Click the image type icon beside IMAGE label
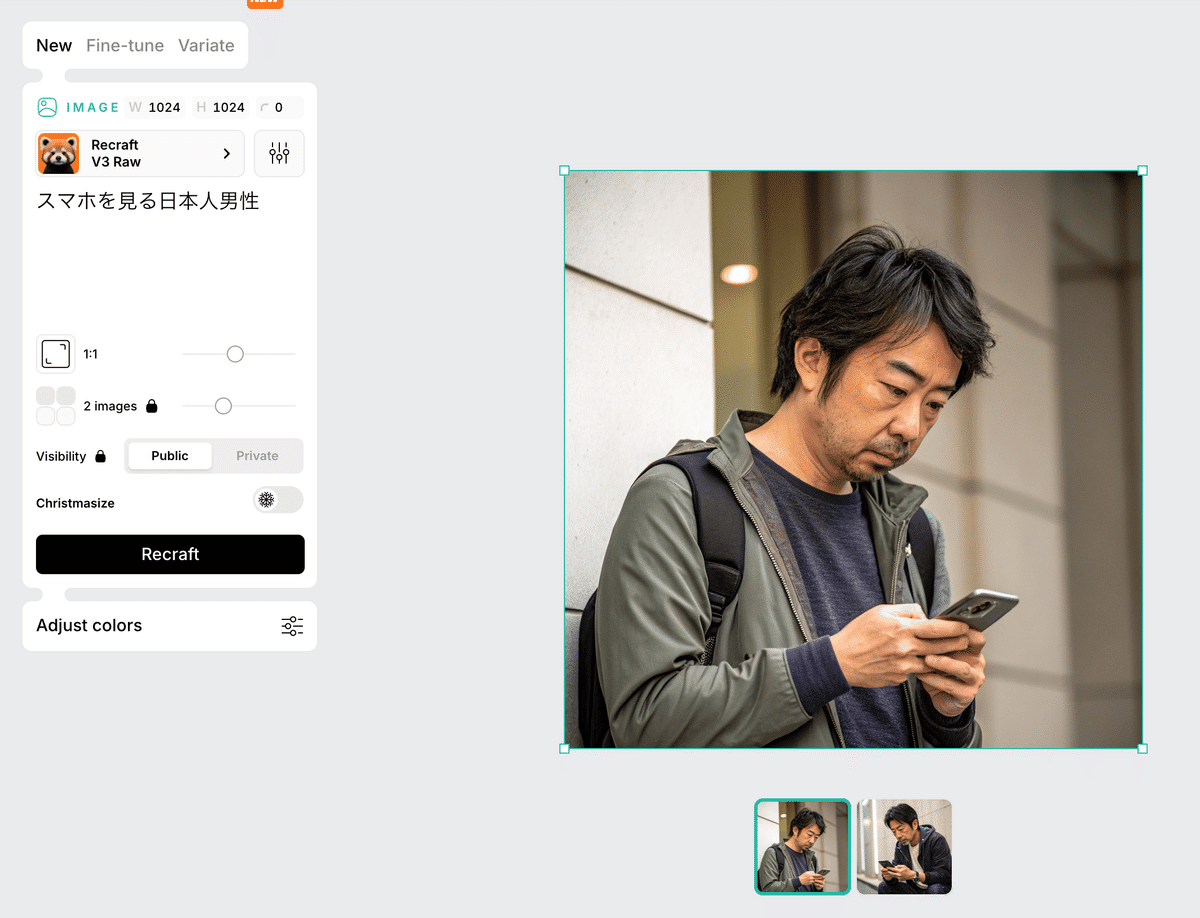 pyautogui.click(x=47, y=107)
